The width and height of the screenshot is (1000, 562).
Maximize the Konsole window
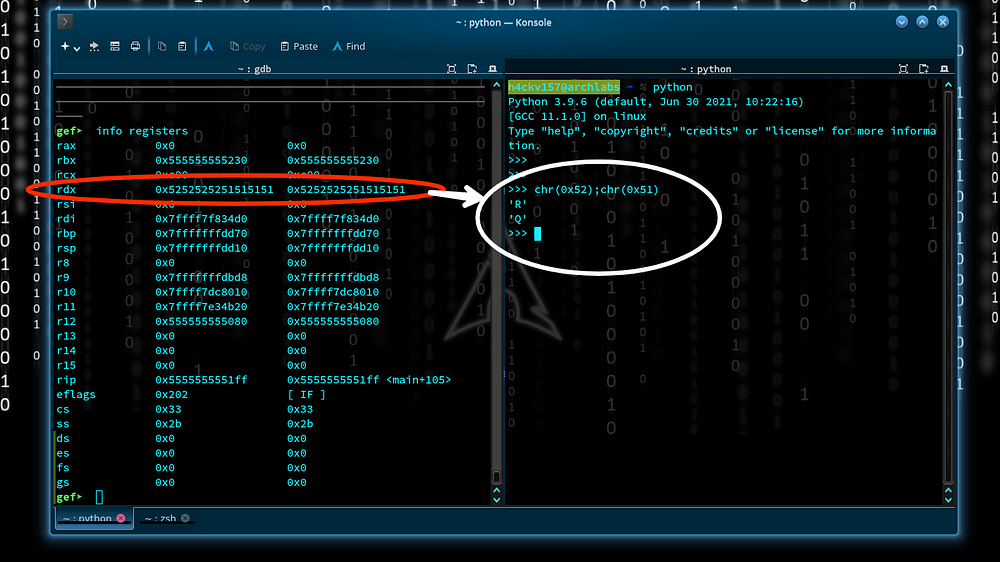[922, 22]
